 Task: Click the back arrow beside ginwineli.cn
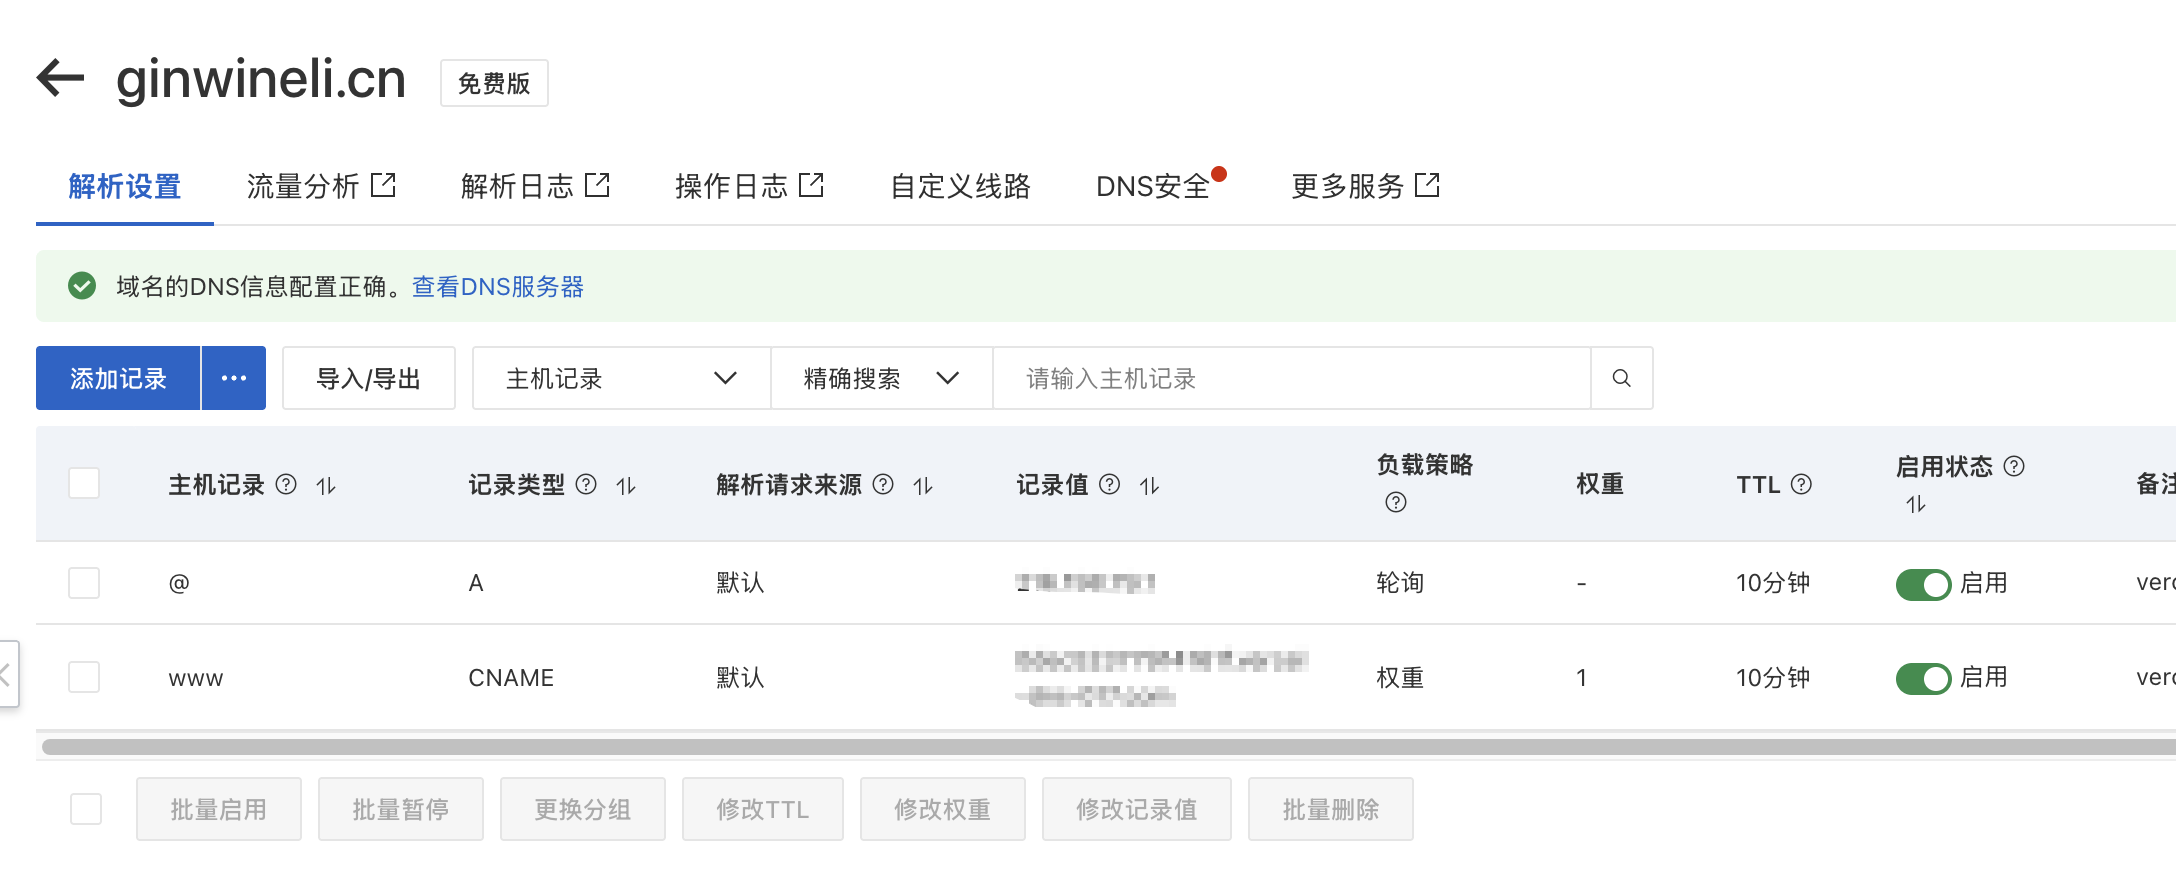pos(61,78)
